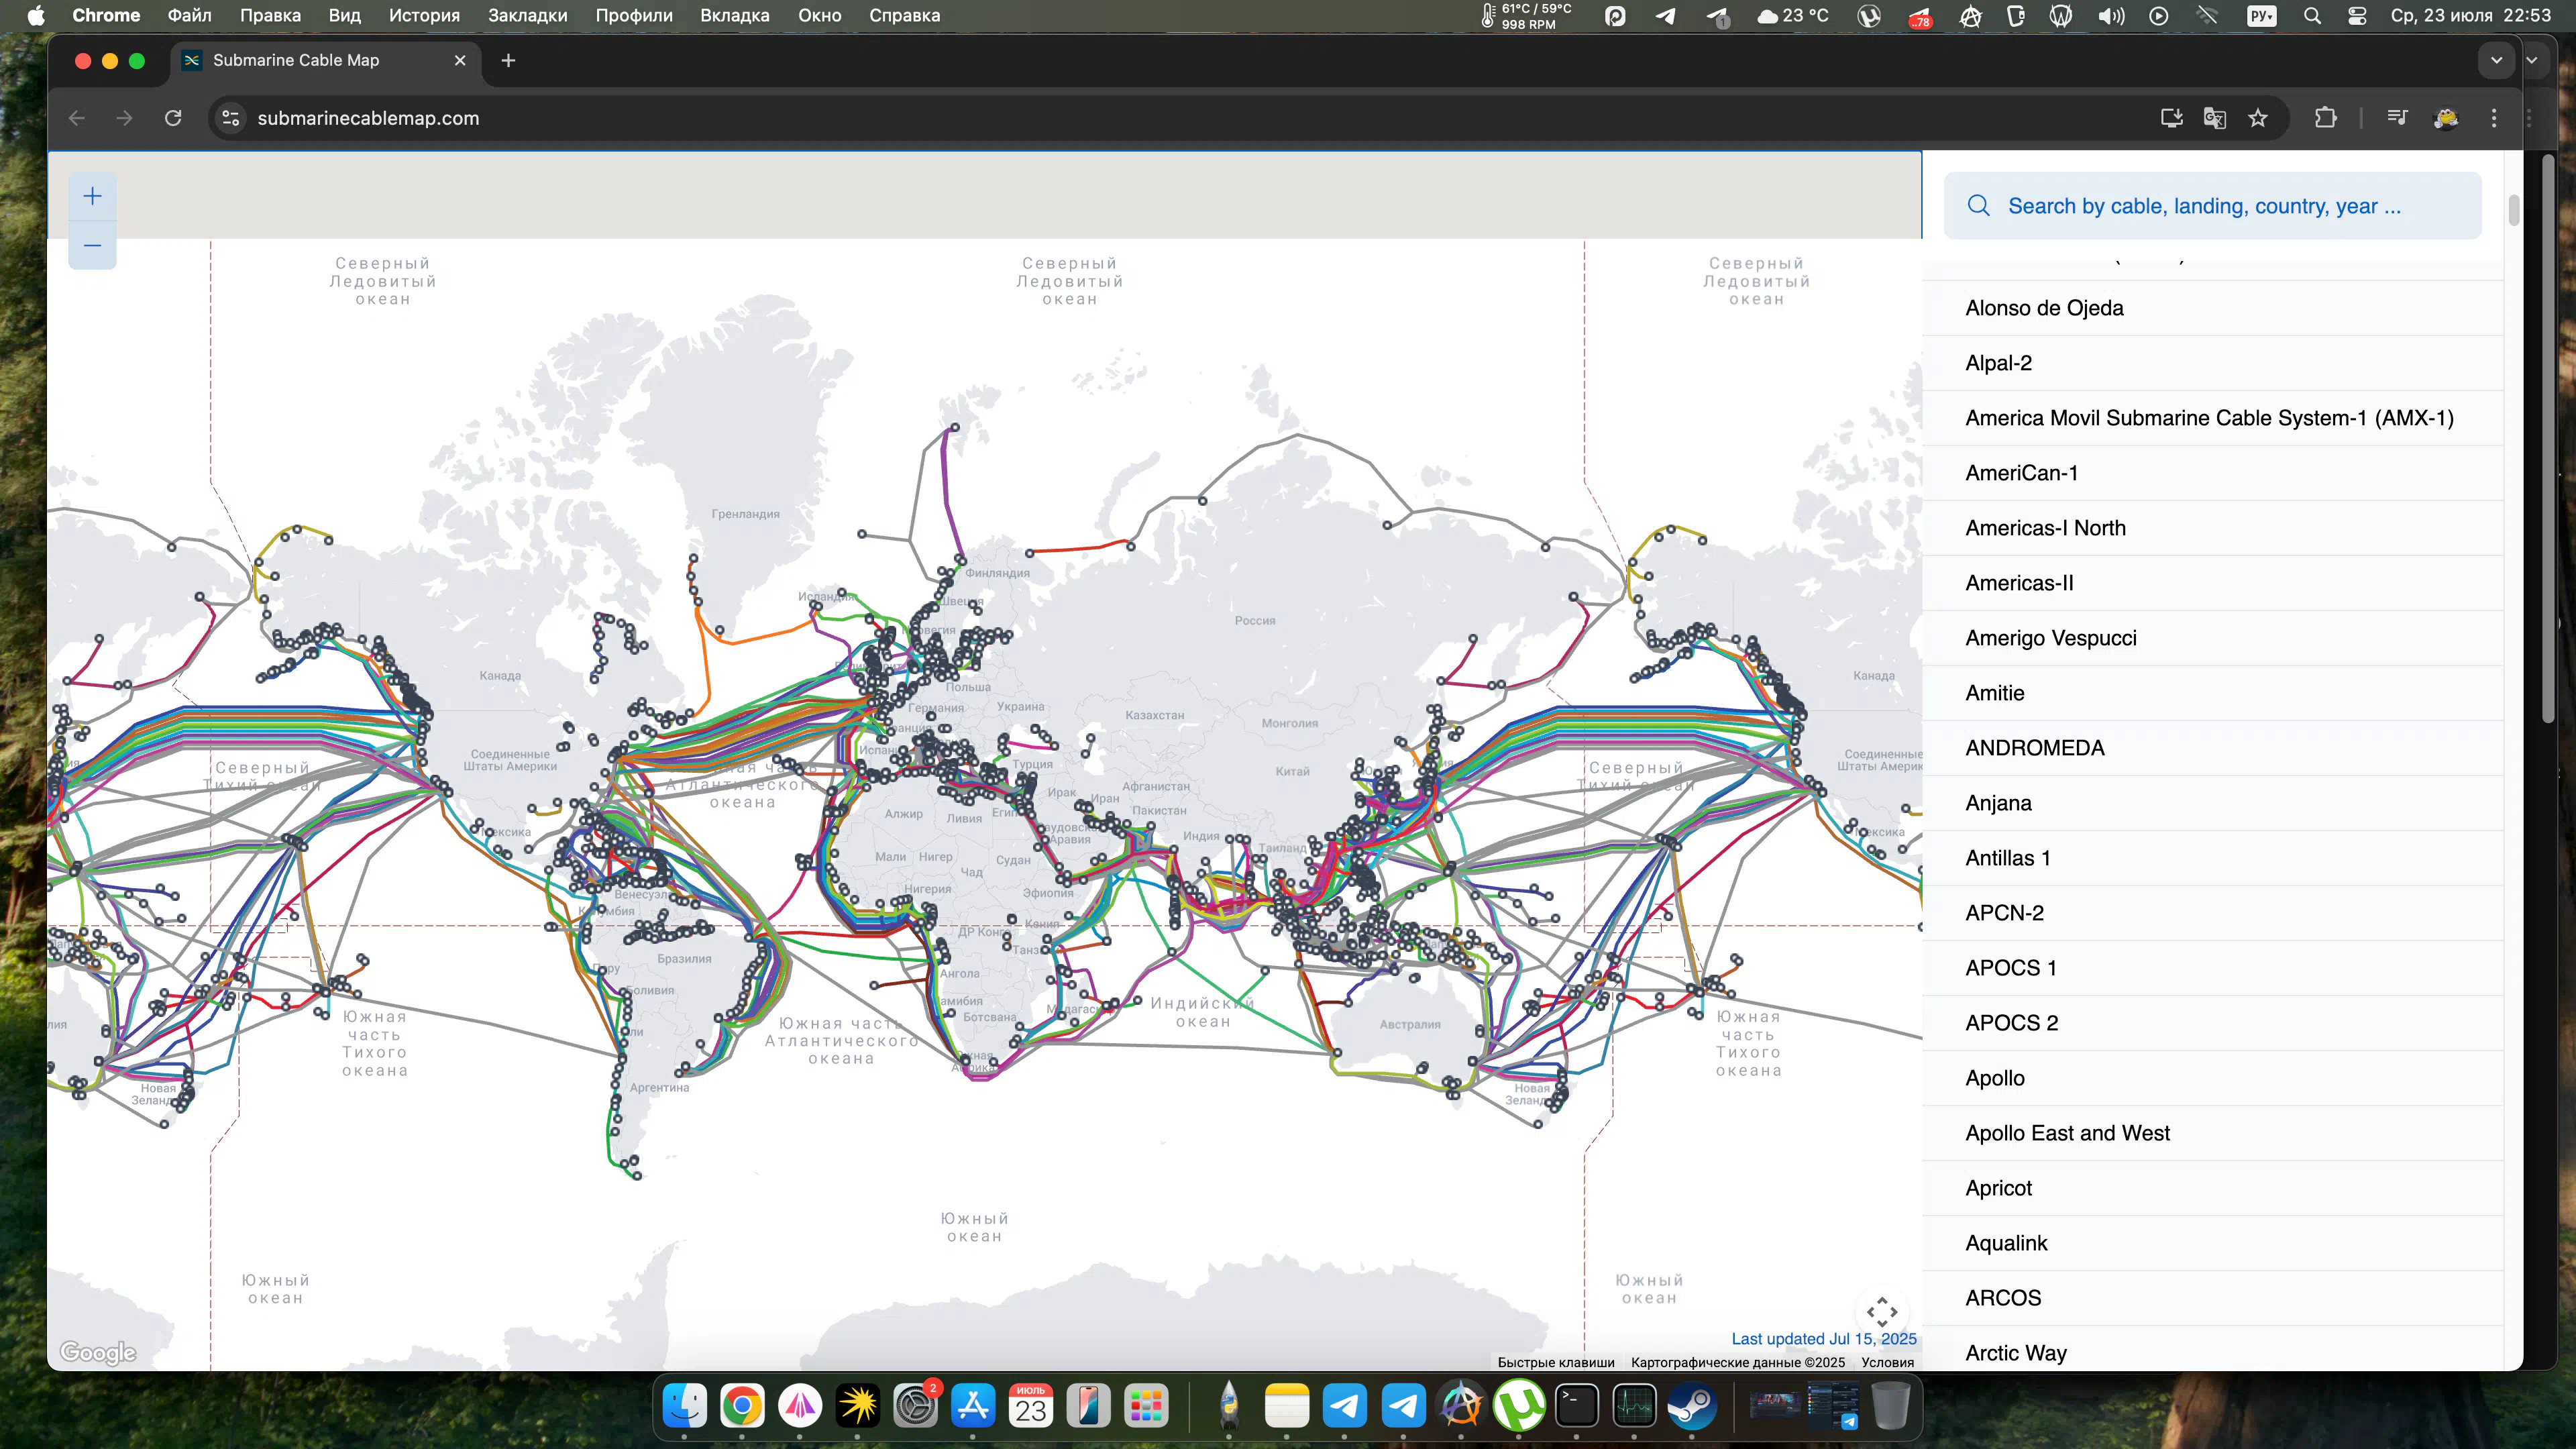Click Быстрые клавиши shortcut link on map
The height and width of the screenshot is (1449, 2576).
pyautogui.click(x=1555, y=1362)
